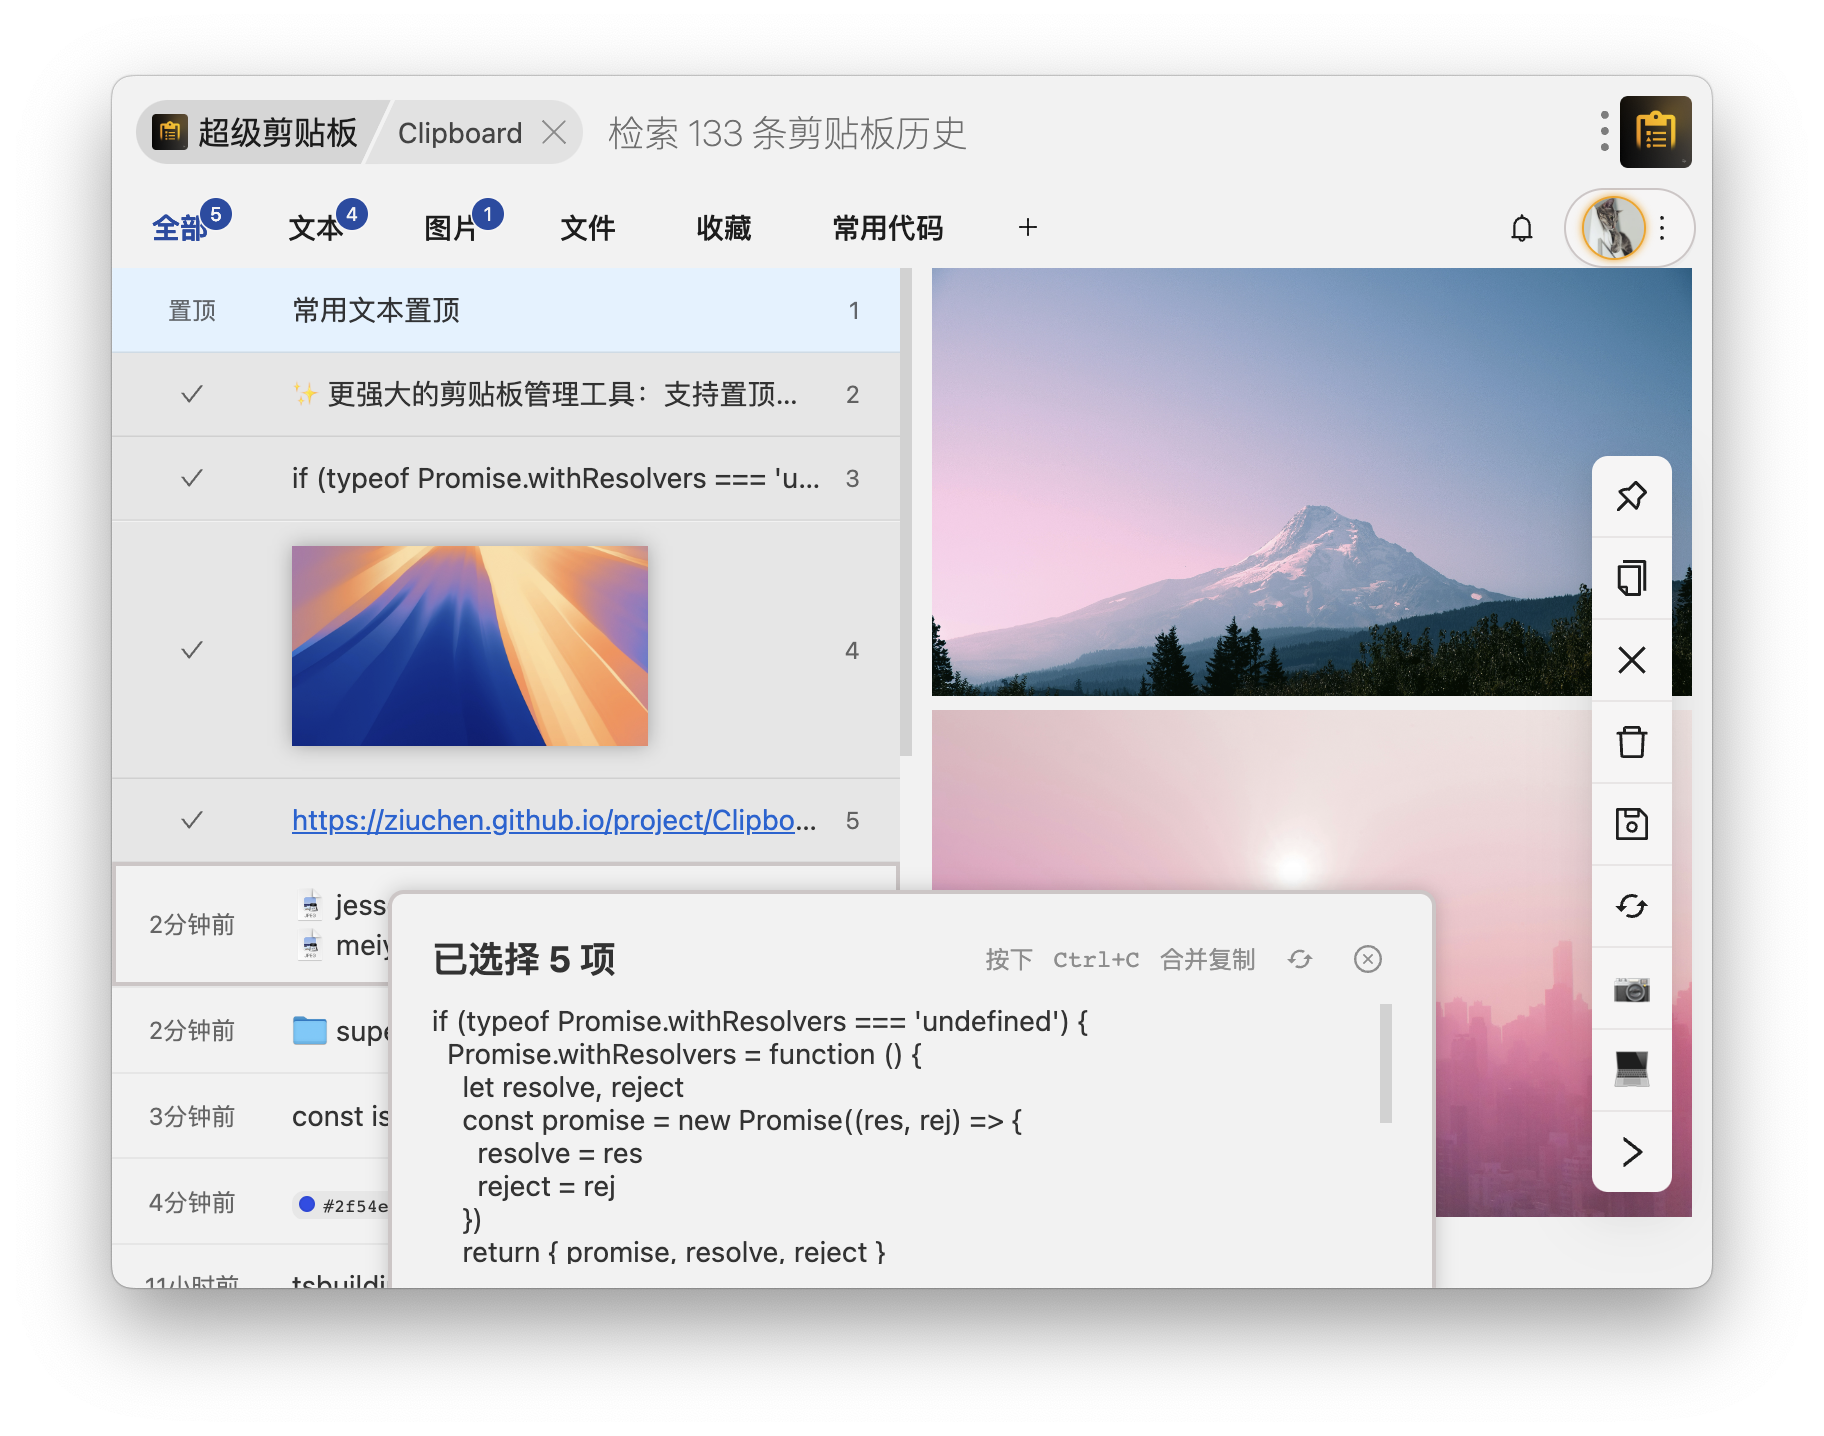Switch to the 文本 tab
The width and height of the screenshot is (1824, 1436).
click(x=315, y=228)
